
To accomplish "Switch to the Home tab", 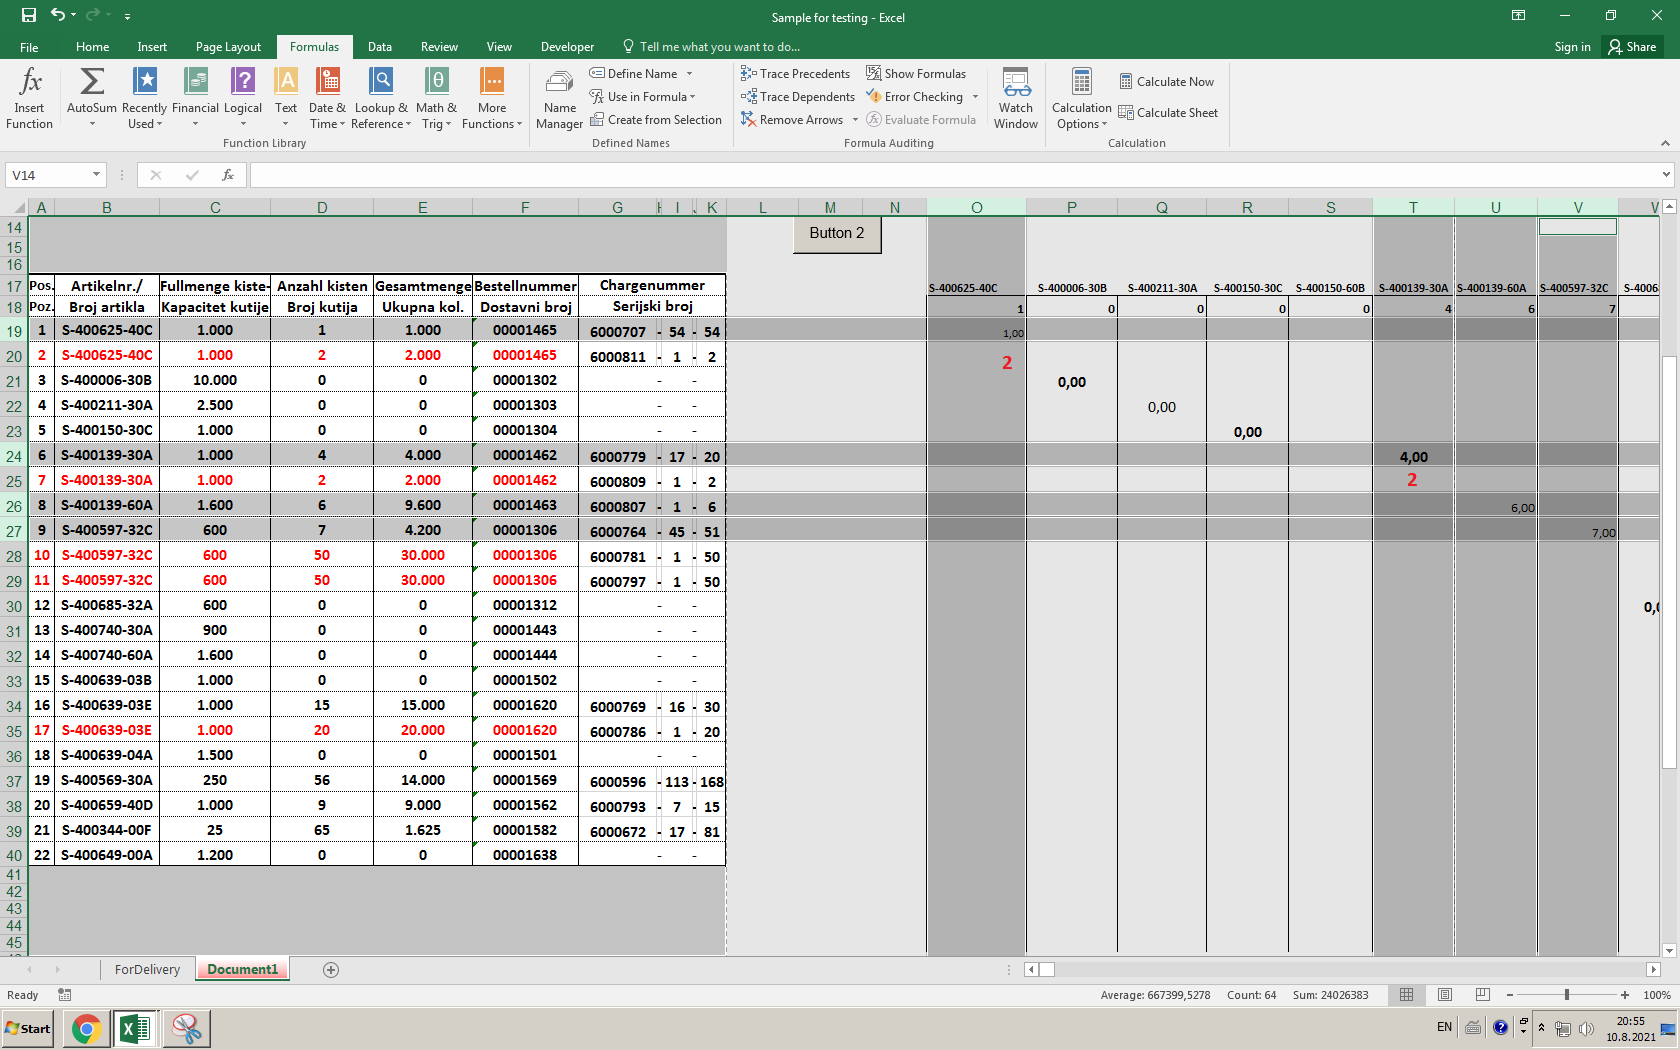I will (x=92, y=47).
